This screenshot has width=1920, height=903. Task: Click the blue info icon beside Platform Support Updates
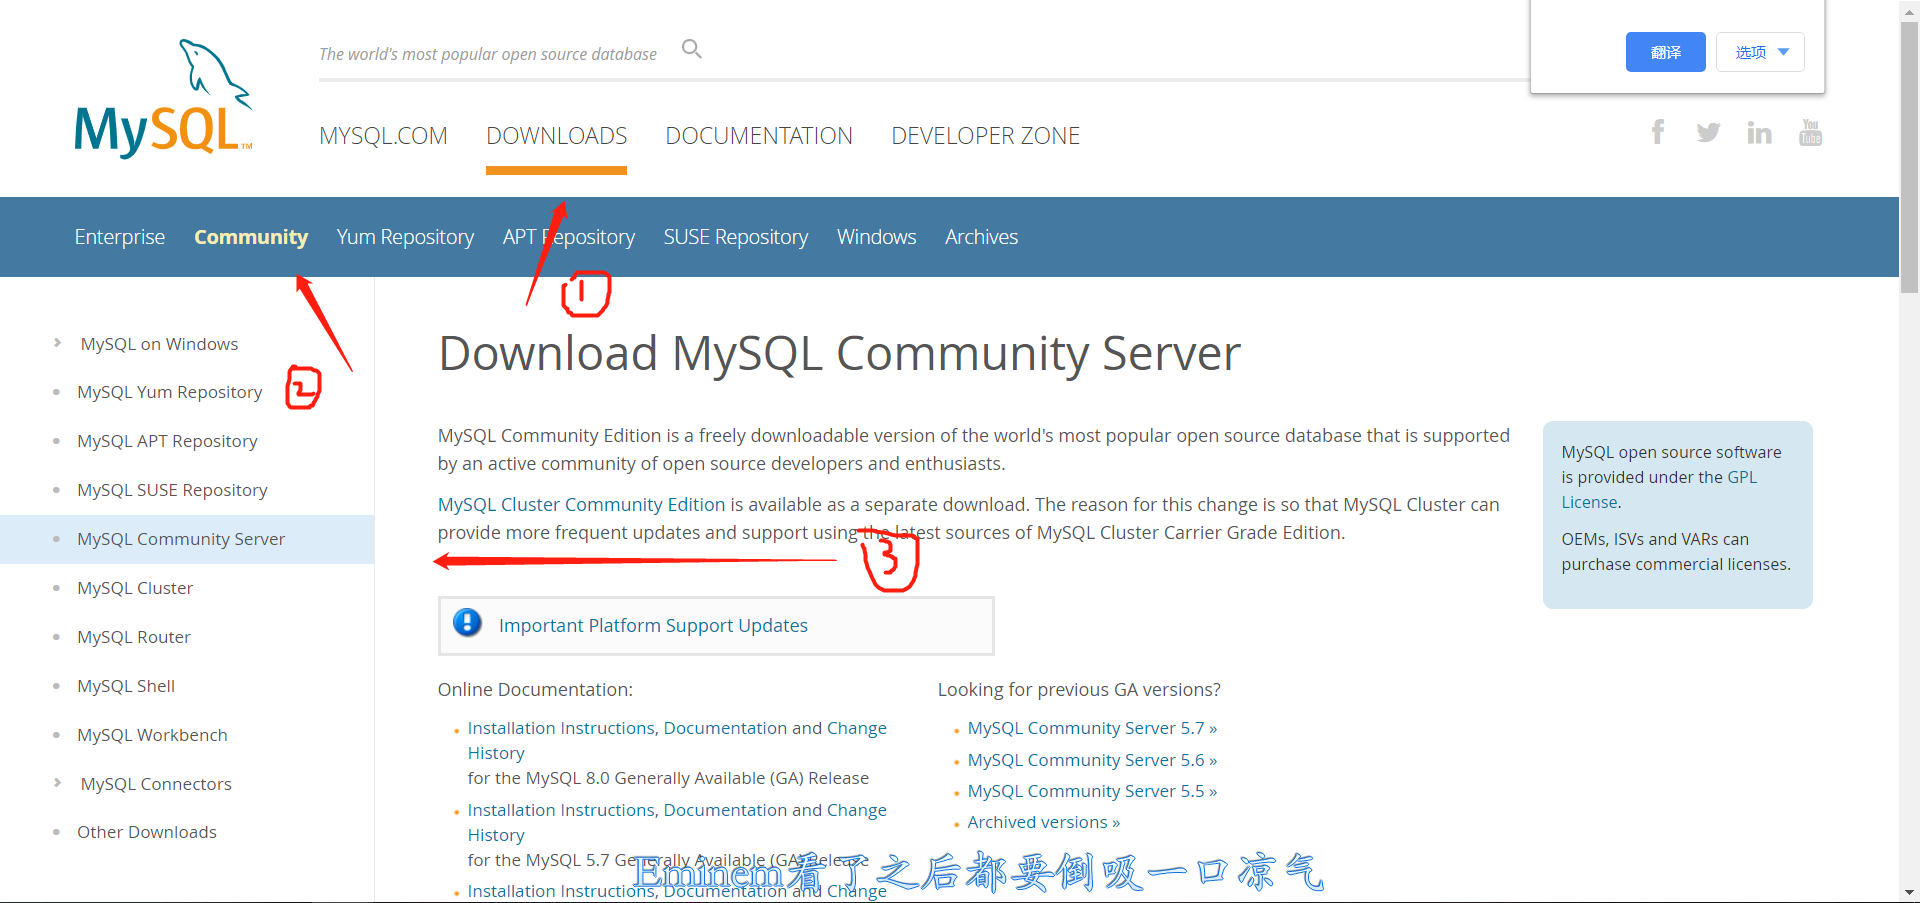(467, 622)
